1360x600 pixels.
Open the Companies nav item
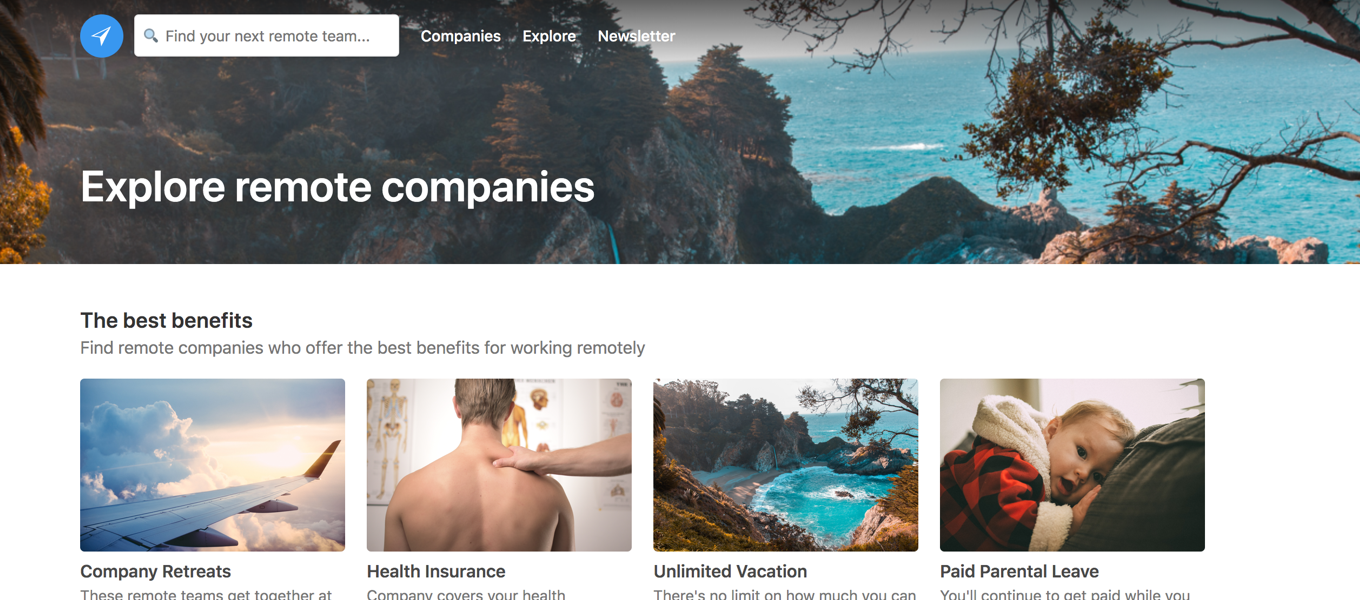pos(460,36)
